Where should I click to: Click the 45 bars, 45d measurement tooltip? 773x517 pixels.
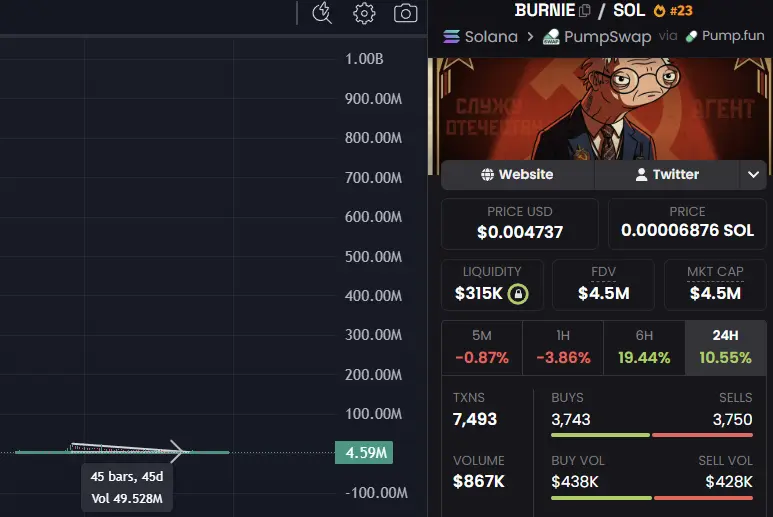pyautogui.click(x=127, y=487)
